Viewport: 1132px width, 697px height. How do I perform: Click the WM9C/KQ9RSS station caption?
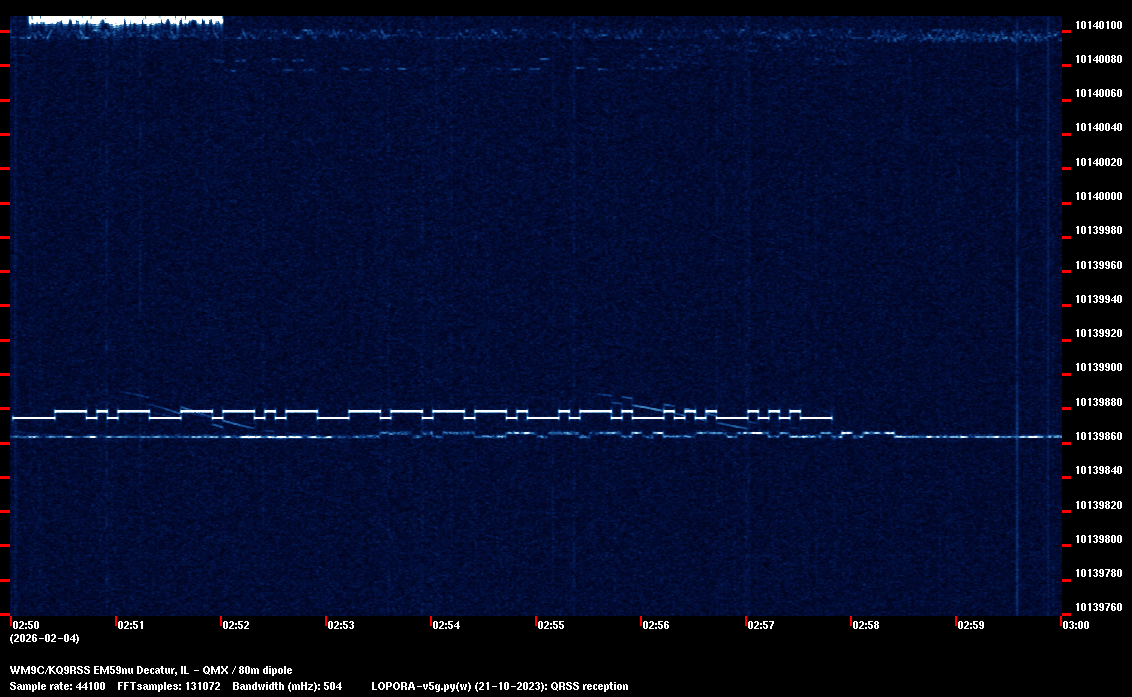[x=151, y=670]
